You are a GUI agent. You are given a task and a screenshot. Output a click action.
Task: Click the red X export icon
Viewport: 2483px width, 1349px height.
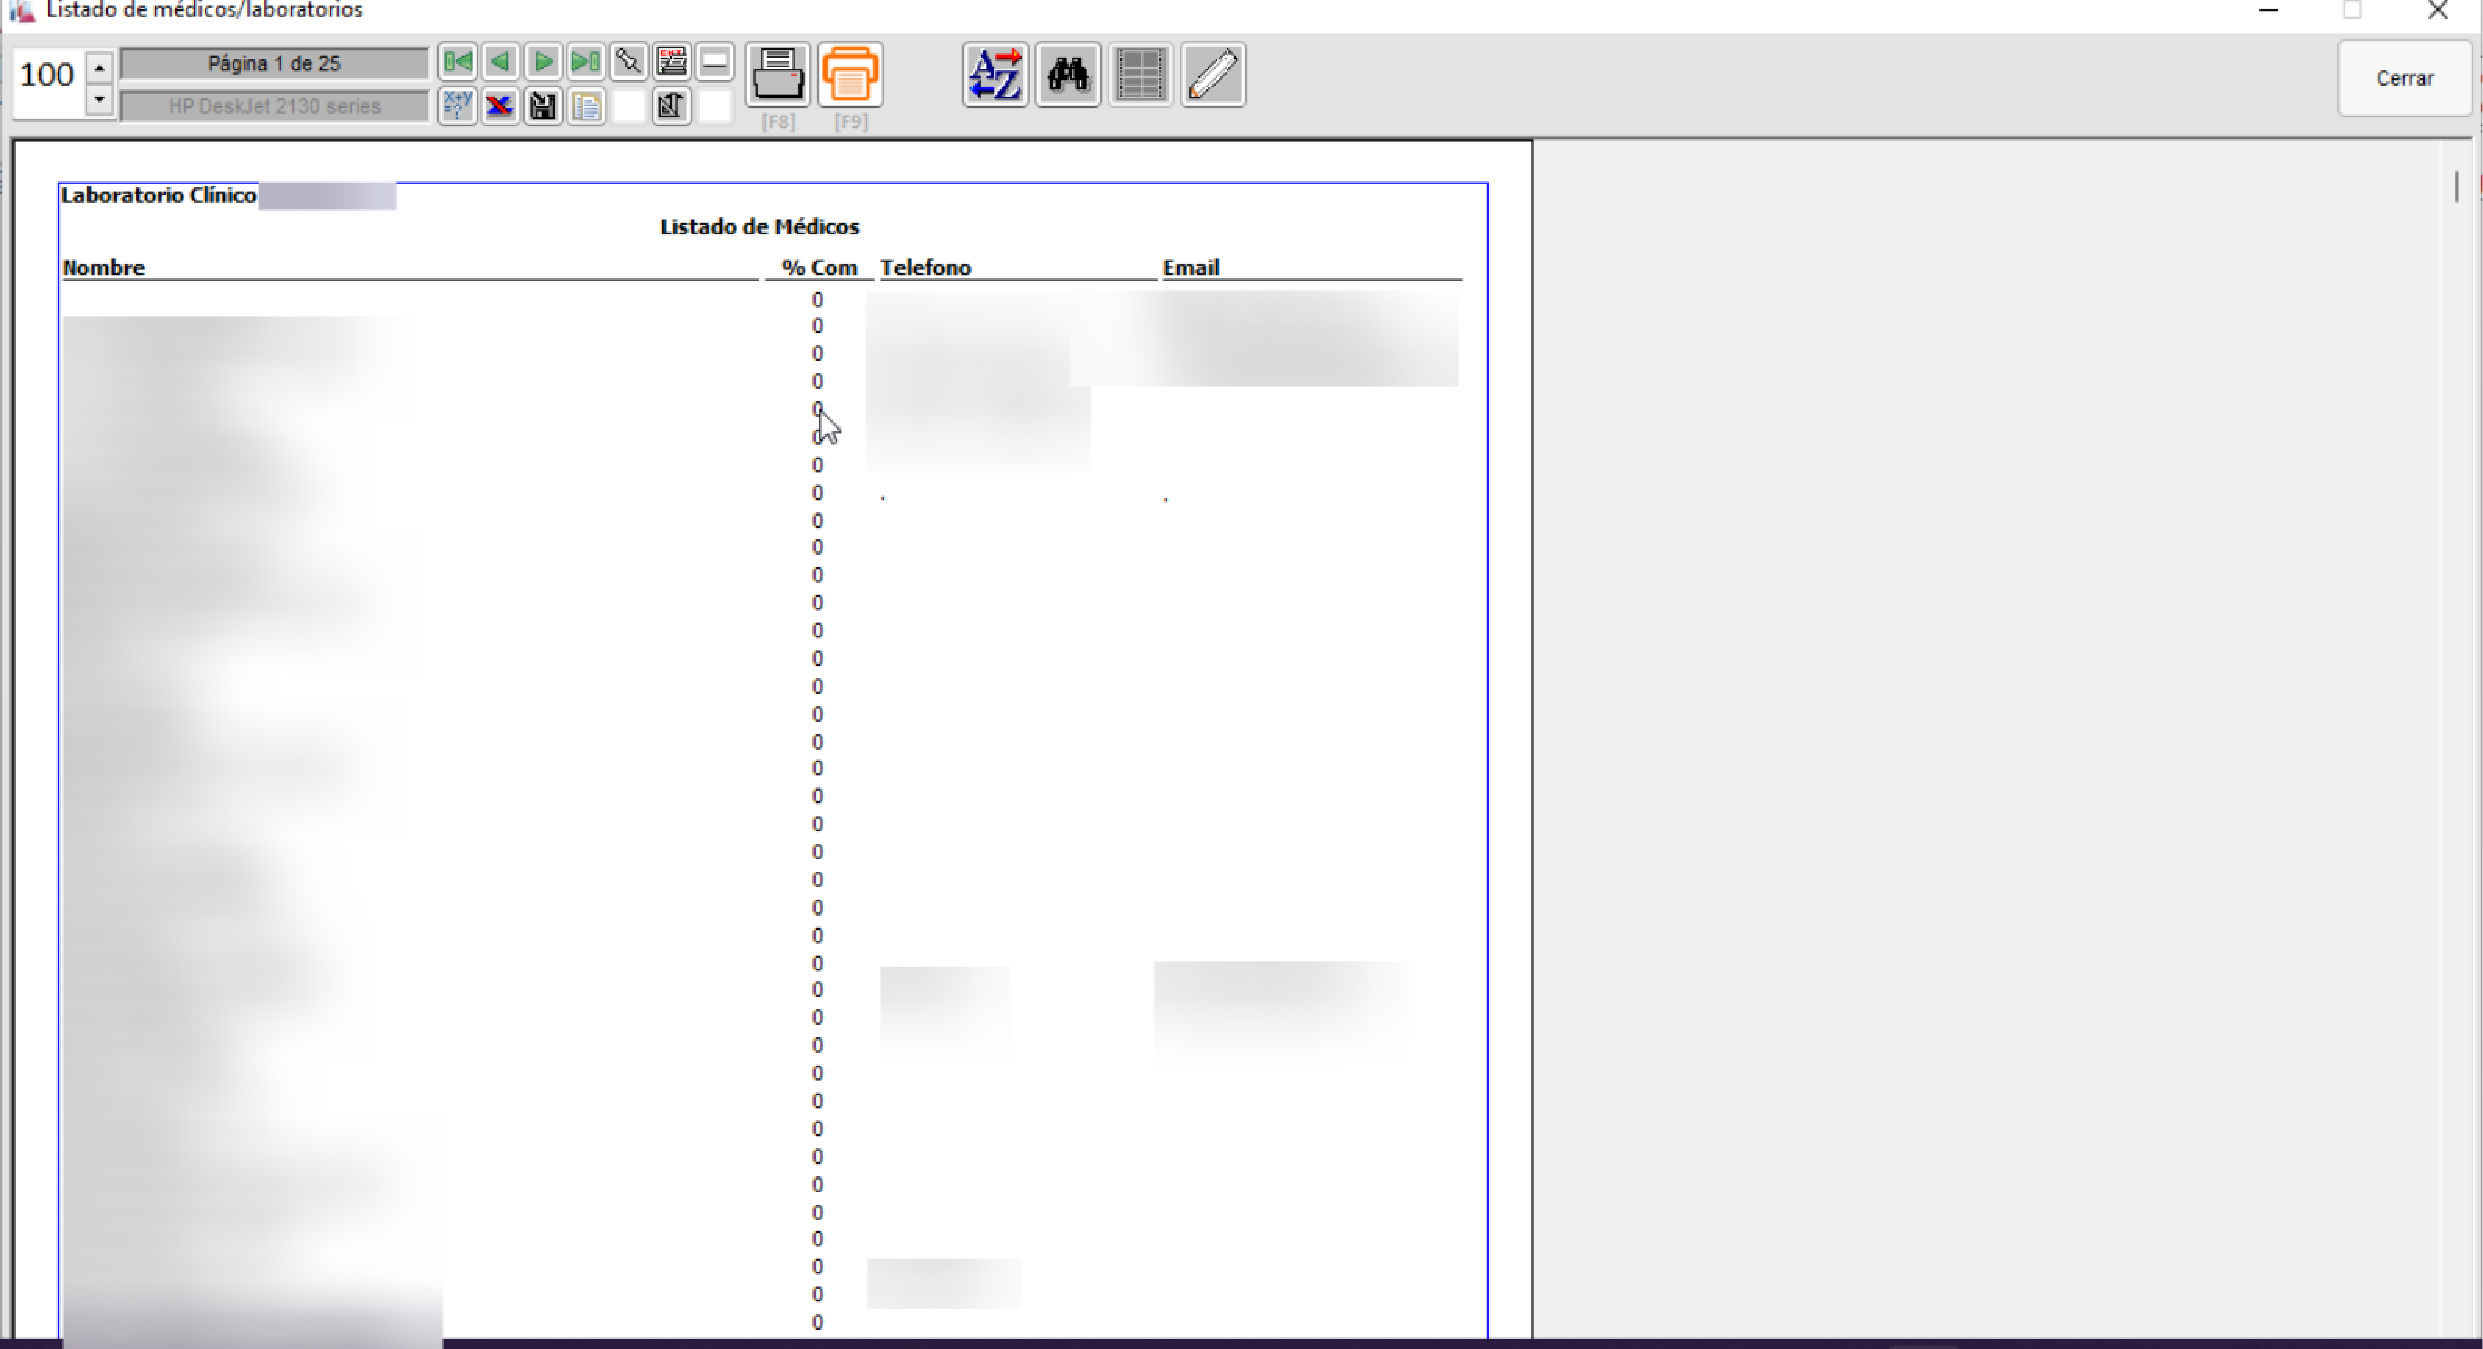click(x=500, y=106)
